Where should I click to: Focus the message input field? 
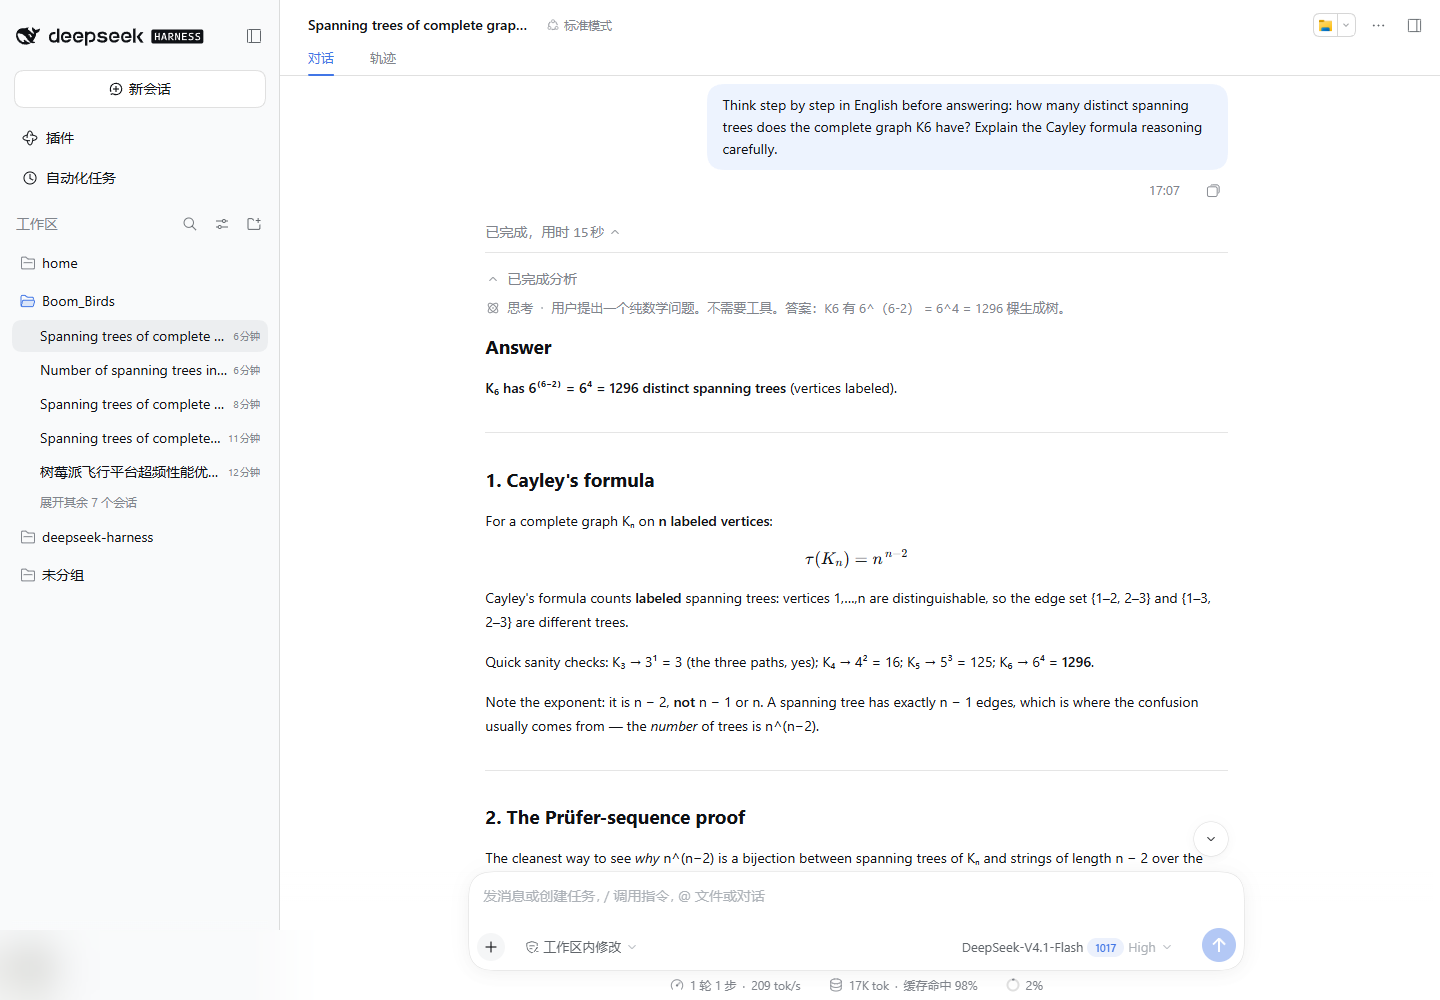pos(856,896)
